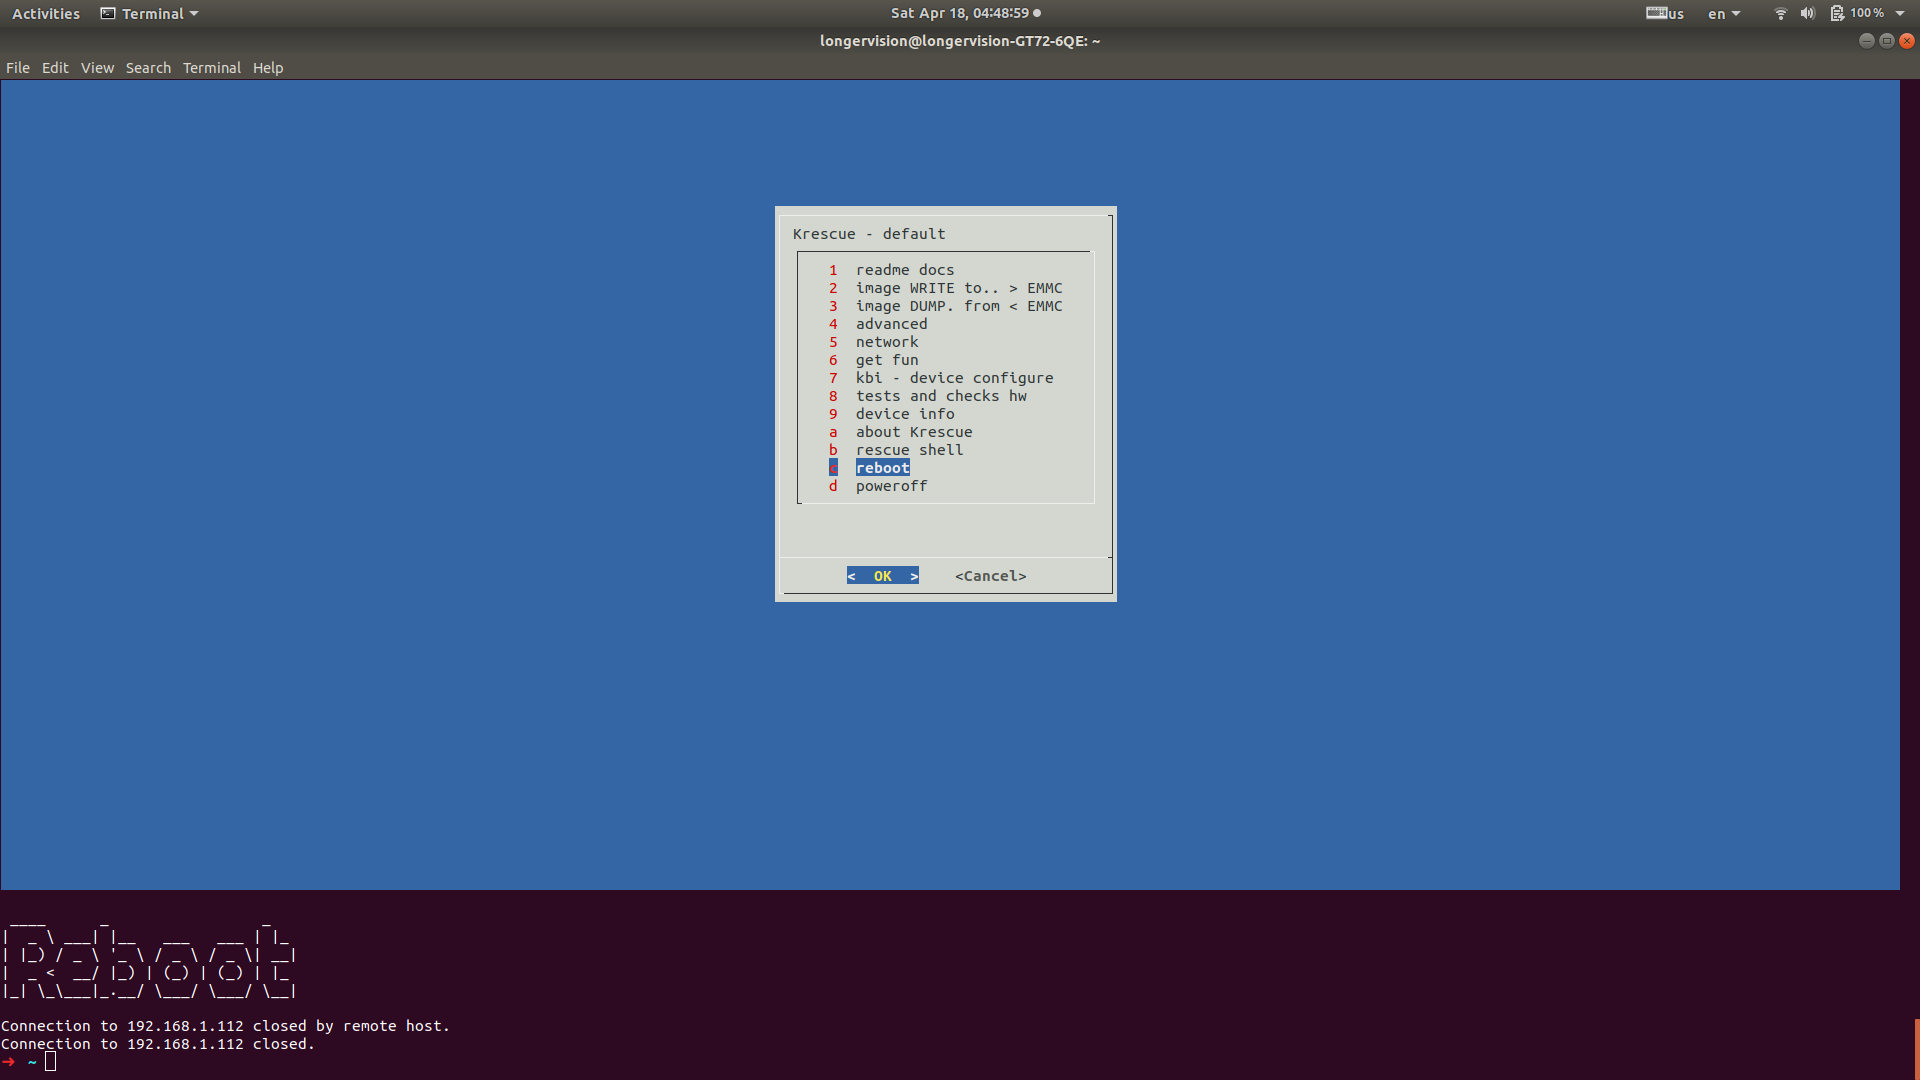Click the date and time clock
The height and width of the screenshot is (1080, 1920).
[x=960, y=13]
